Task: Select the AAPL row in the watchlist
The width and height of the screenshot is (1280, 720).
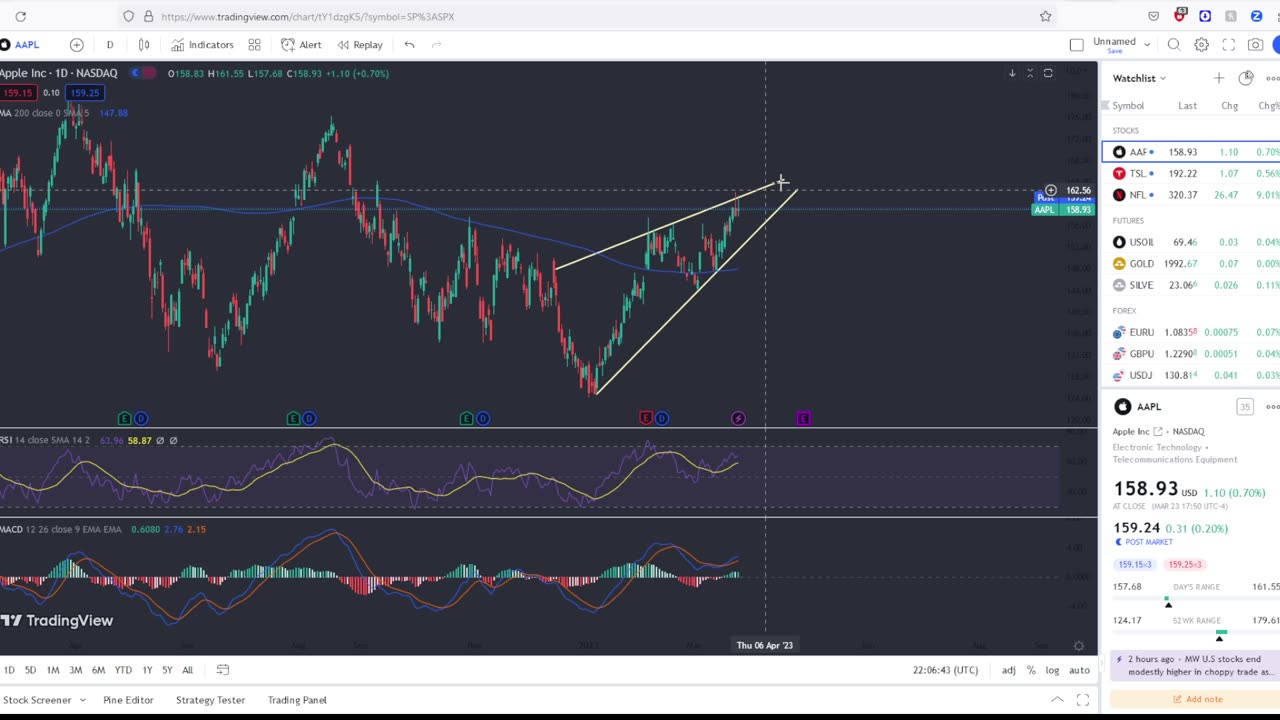Action: (x=1191, y=152)
